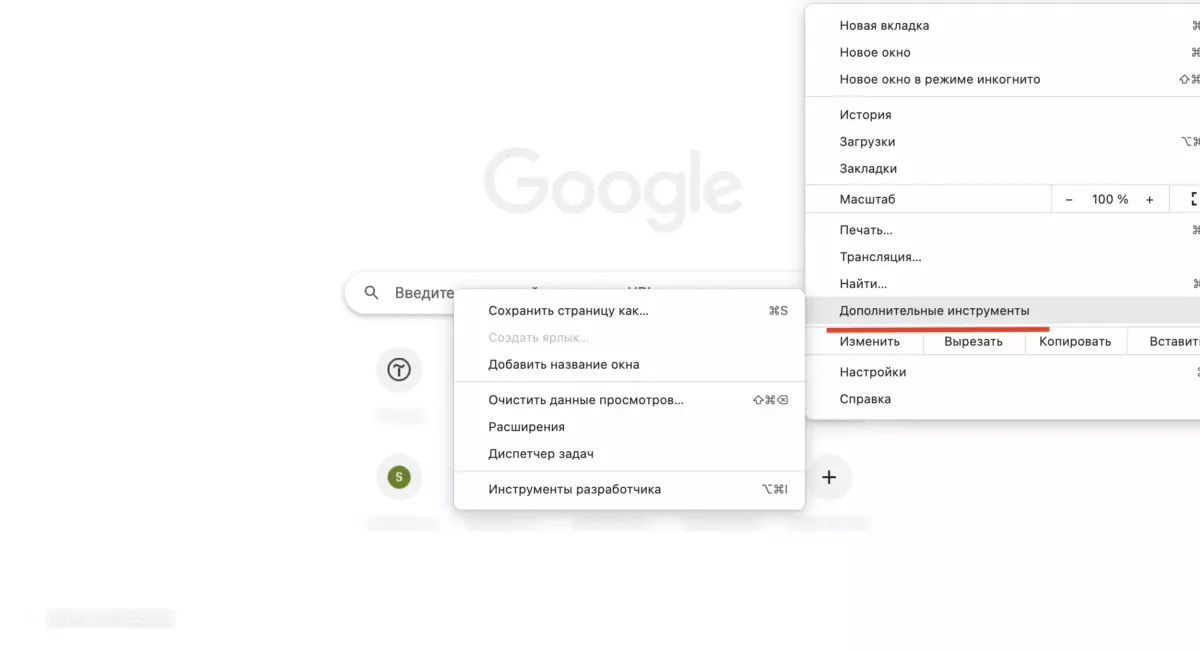Open 'Расширения' from the submenu
1200x651 pixels.
(629, 427)
